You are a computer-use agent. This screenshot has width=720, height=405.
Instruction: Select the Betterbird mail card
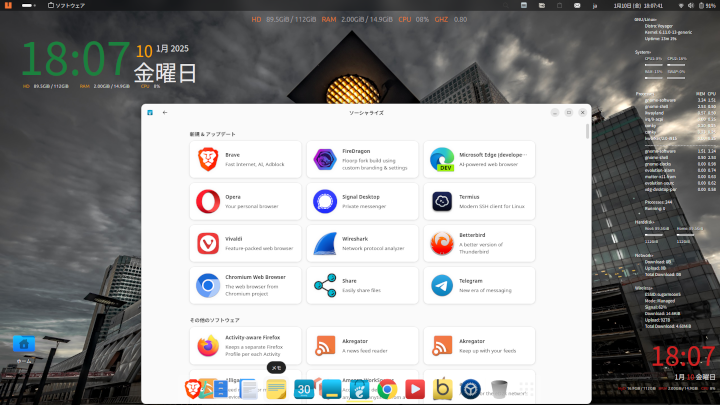[479, 243]
